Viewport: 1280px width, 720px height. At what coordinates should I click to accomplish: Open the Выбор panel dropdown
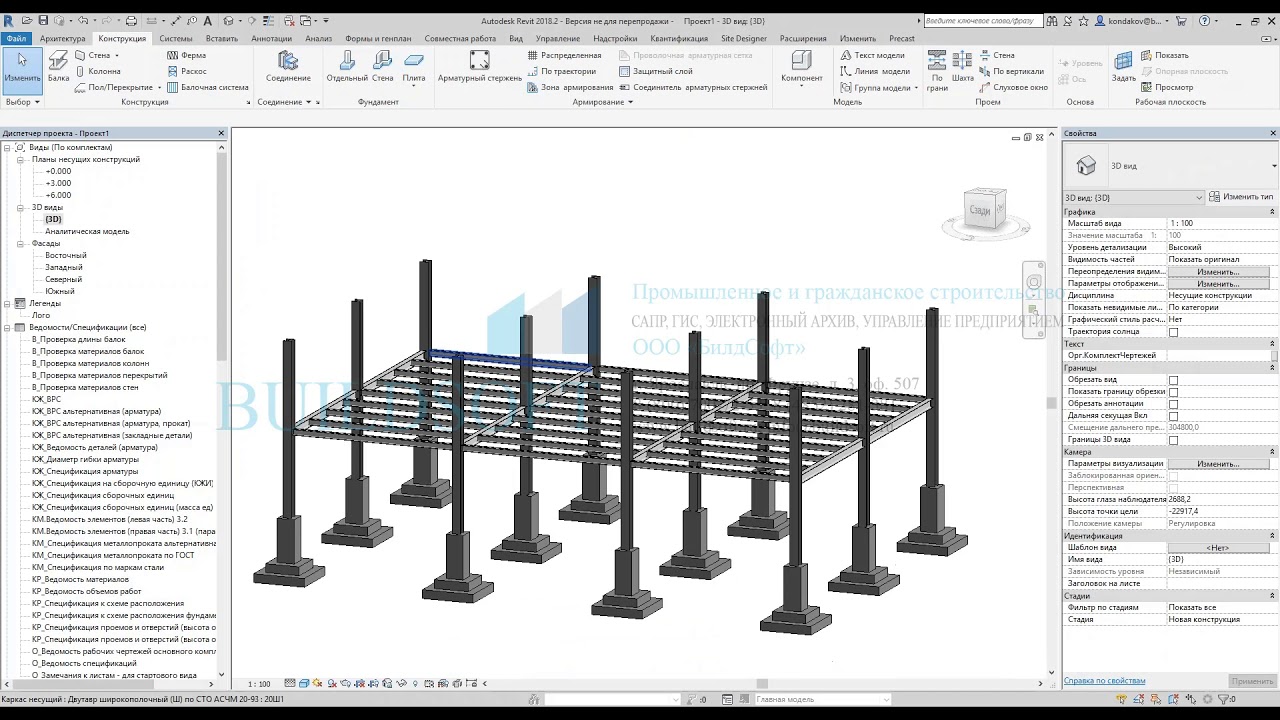point(22,102)
